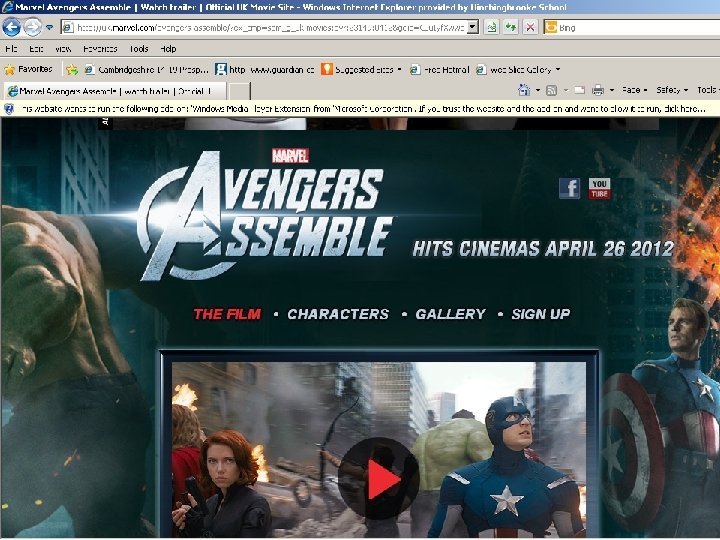This screenshot has width=720, height=540.
Task: Click the Home icon in command bar
Action: click(x=524, y=90)
